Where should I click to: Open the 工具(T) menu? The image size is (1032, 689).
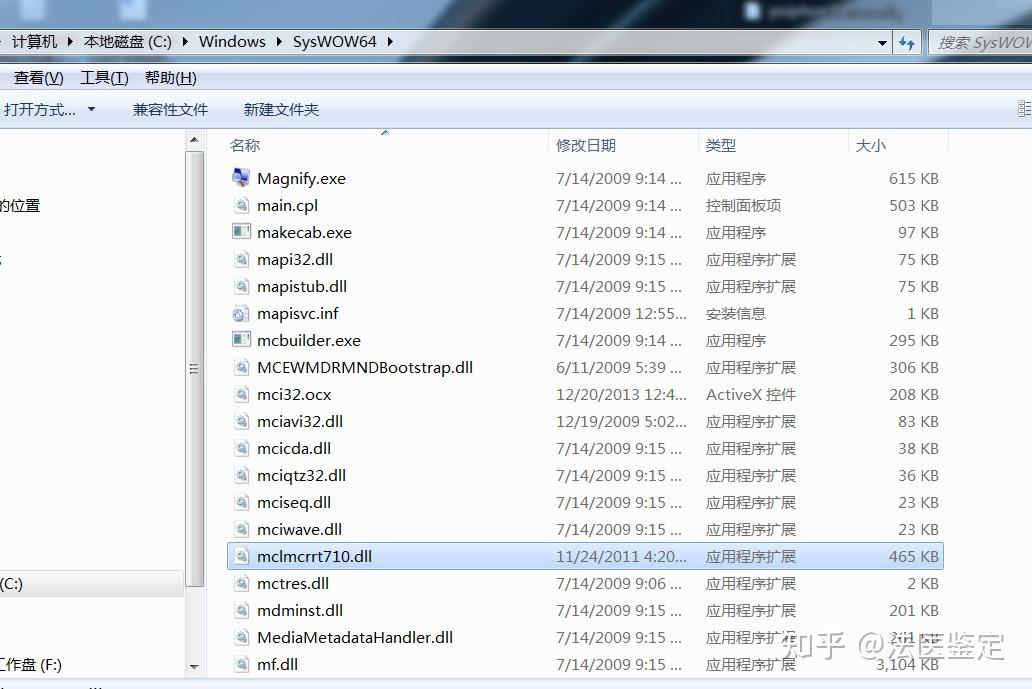coord(104,78)
